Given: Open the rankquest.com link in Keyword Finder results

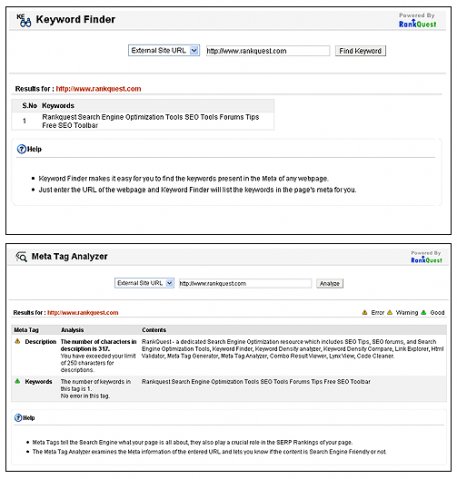Looking at the screenshot, I should [98, 89].
